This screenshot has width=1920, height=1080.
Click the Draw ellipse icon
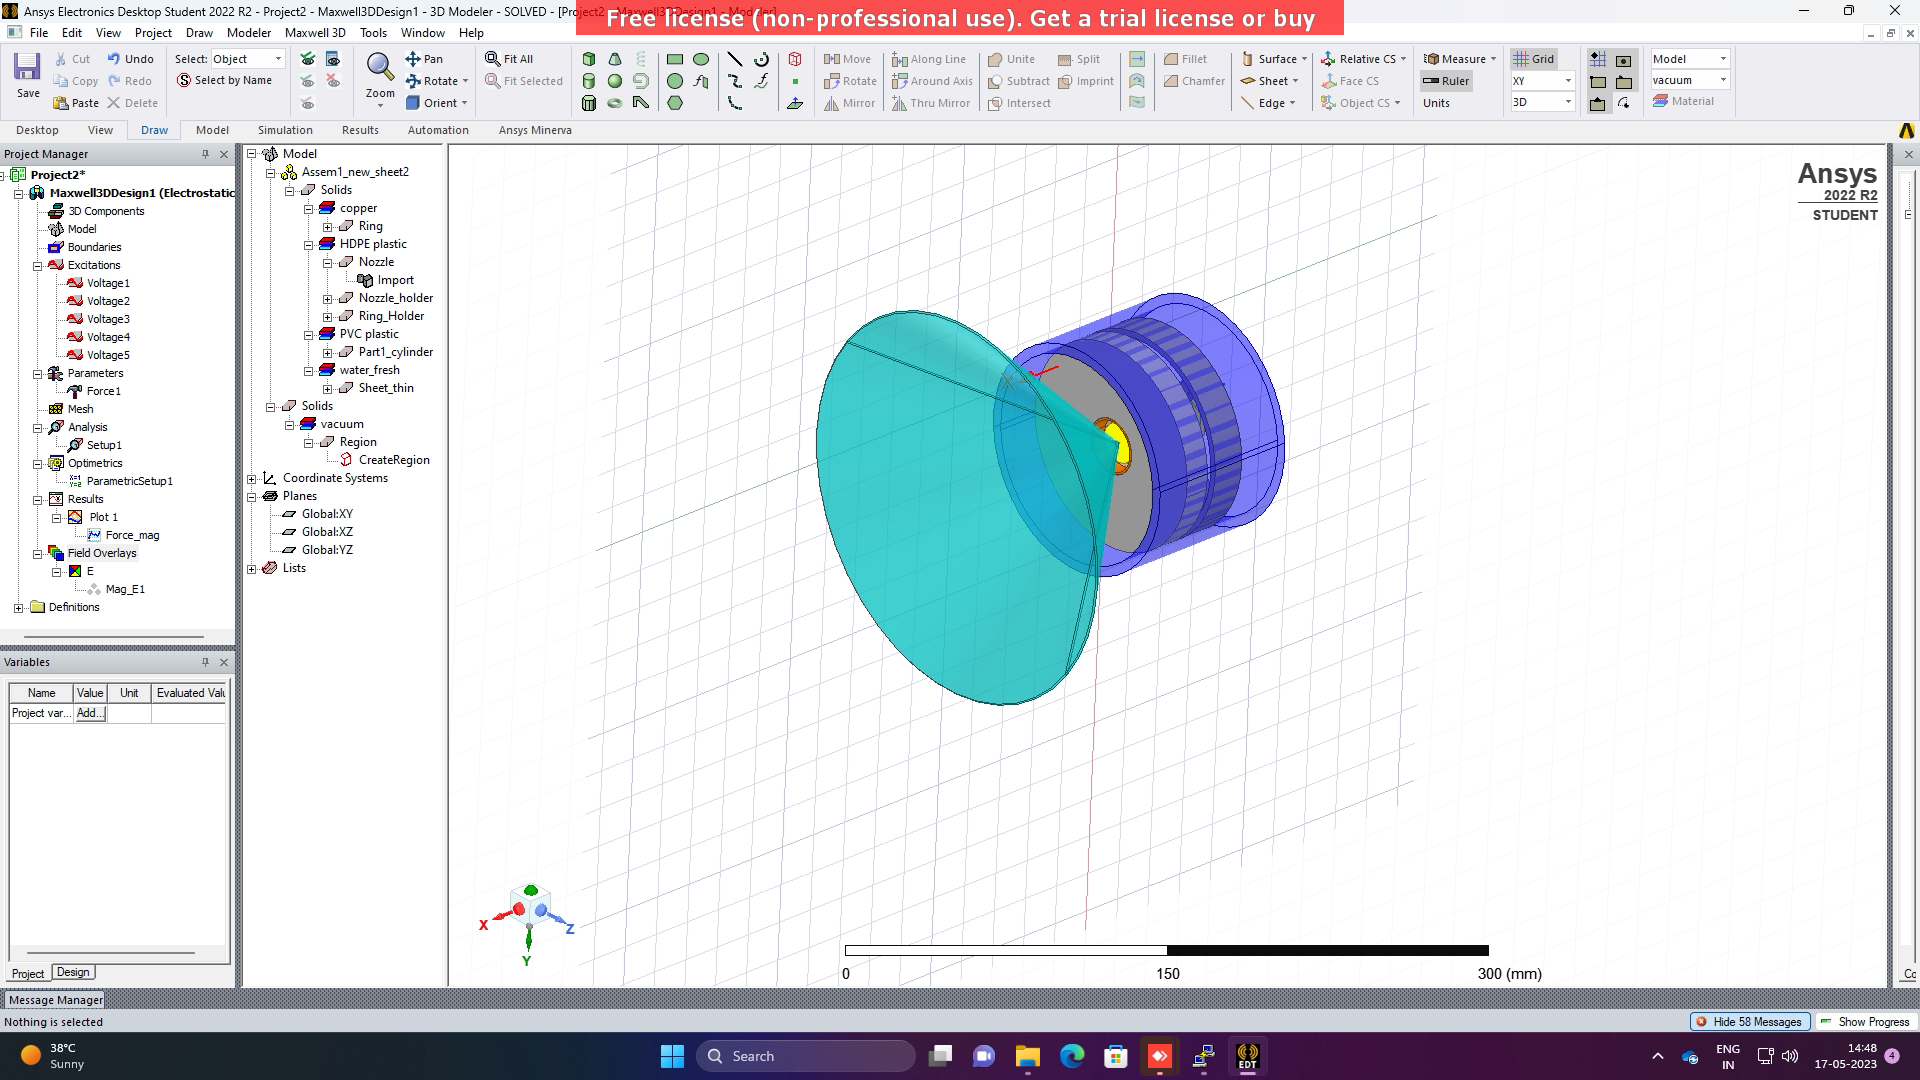coord(701,59)
